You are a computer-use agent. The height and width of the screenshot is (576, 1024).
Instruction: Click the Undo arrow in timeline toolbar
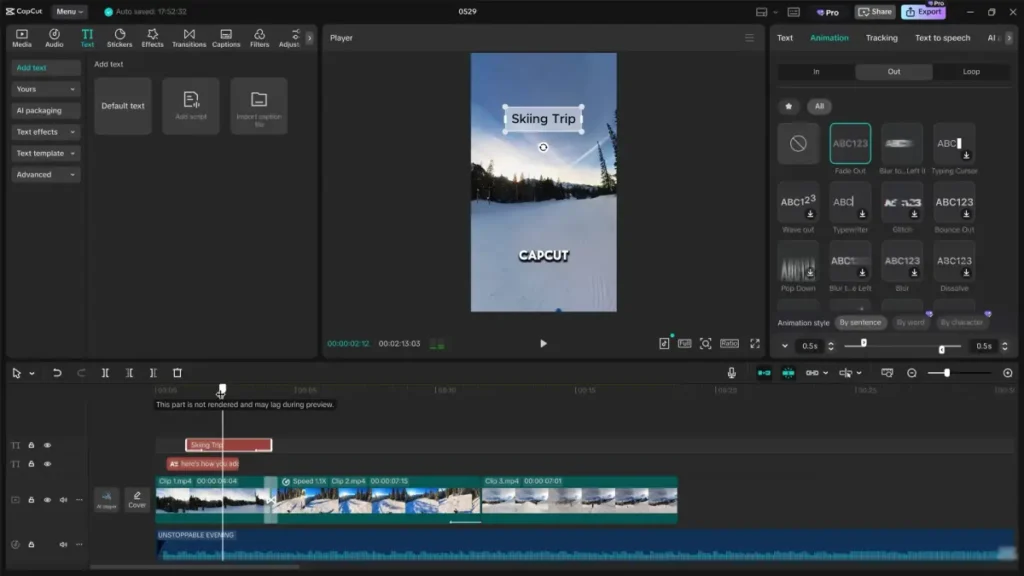coord(57,373)
